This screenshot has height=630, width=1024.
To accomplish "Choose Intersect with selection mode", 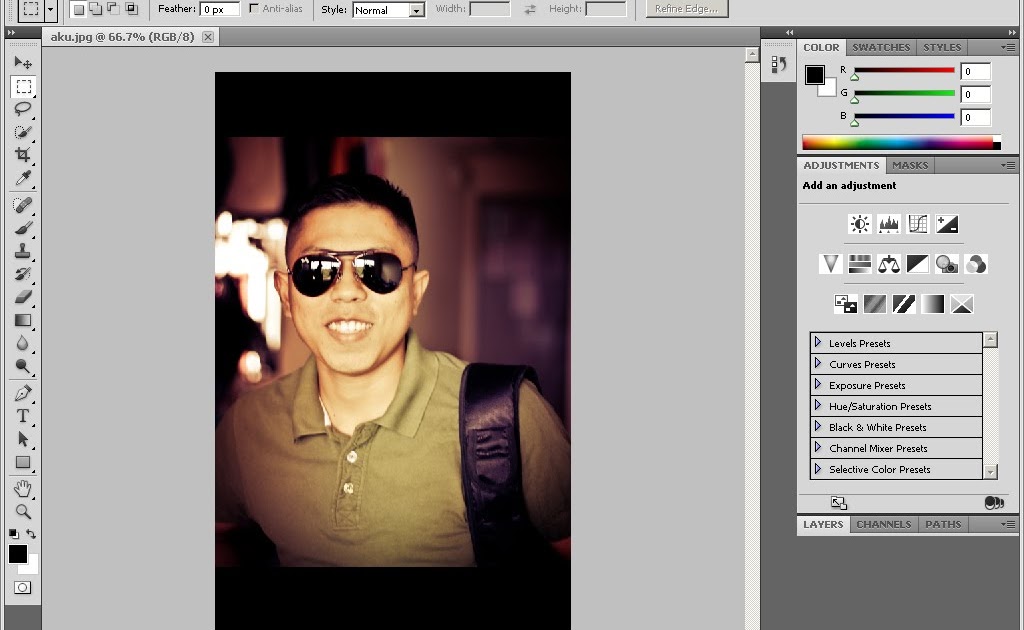I will tap(131, 9).
